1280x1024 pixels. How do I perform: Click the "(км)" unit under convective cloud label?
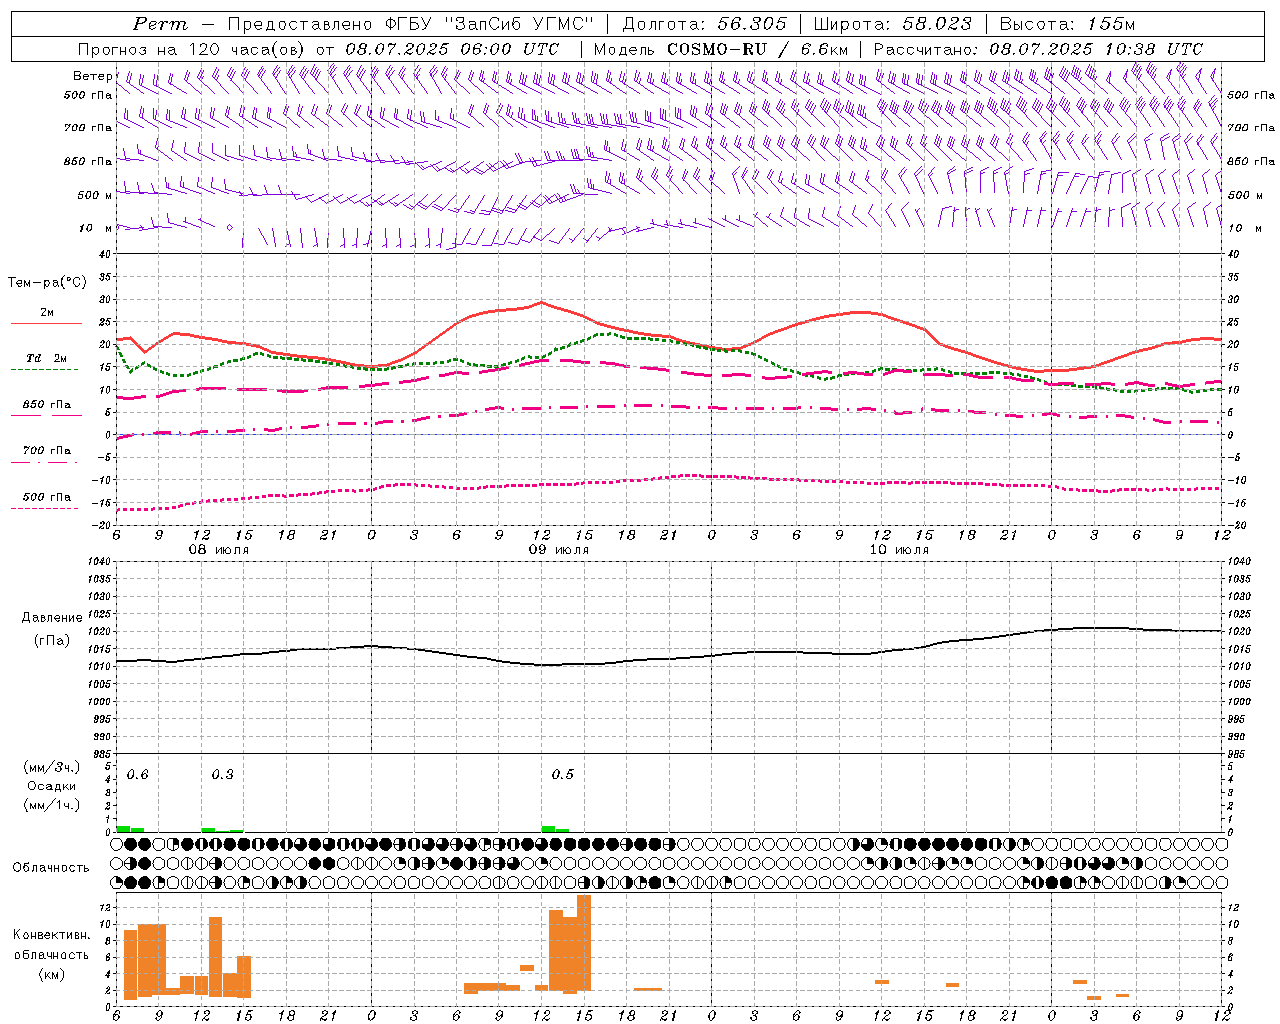(51, 974)
